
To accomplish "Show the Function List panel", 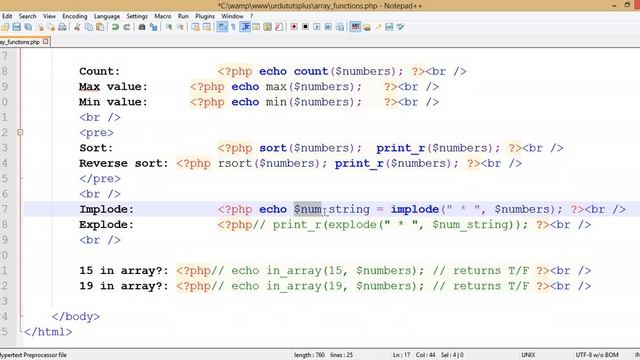I will [x=279, y=27].
